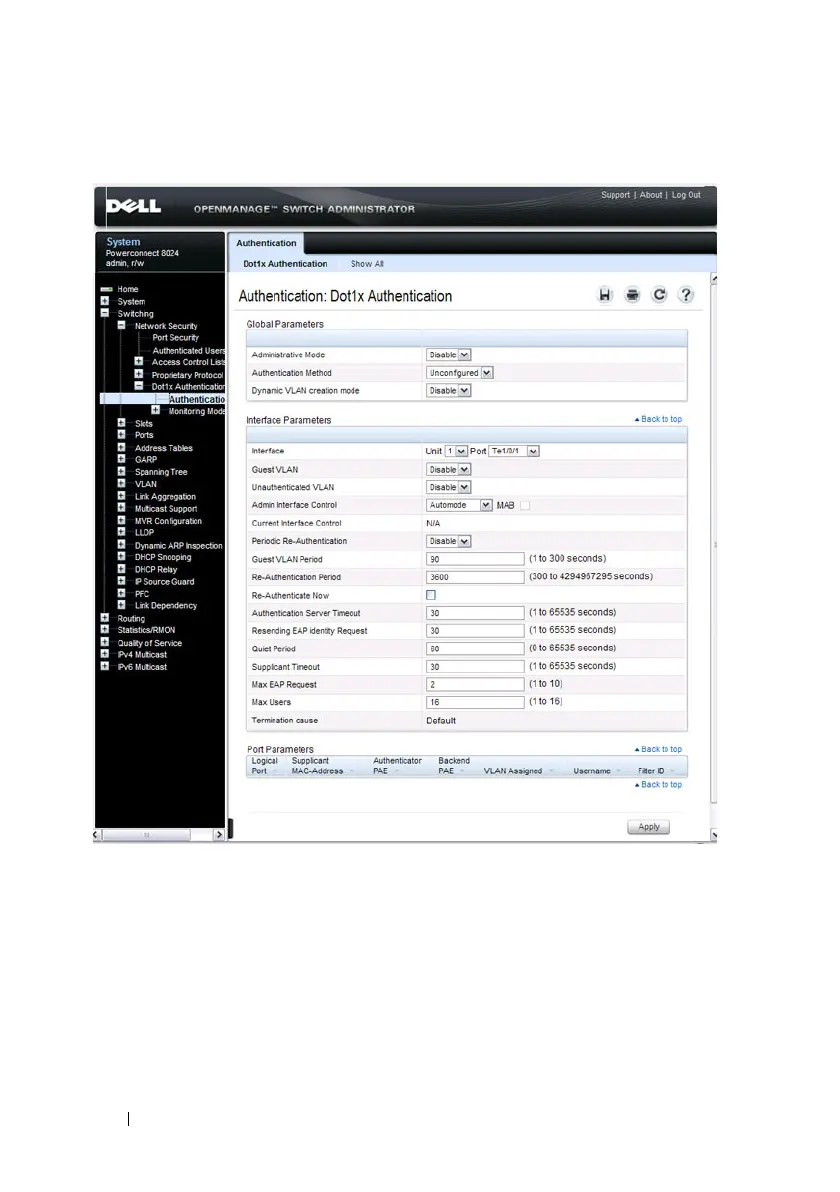The image size is (840, 1192).
Task: Expand the Quality of Service node
Action: click(x=105, y=642)
